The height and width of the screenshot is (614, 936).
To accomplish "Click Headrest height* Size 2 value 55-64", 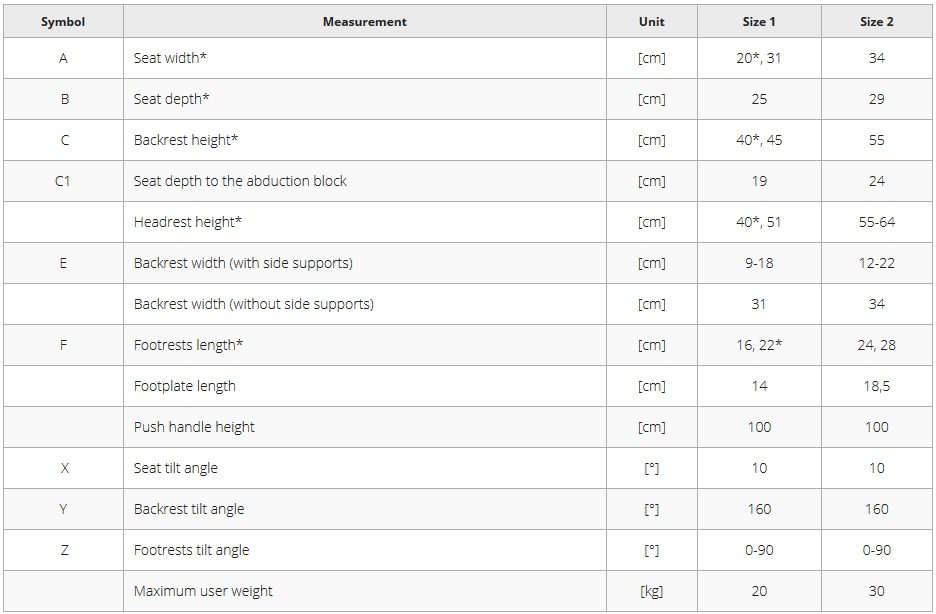I will (x=877, y=222).
